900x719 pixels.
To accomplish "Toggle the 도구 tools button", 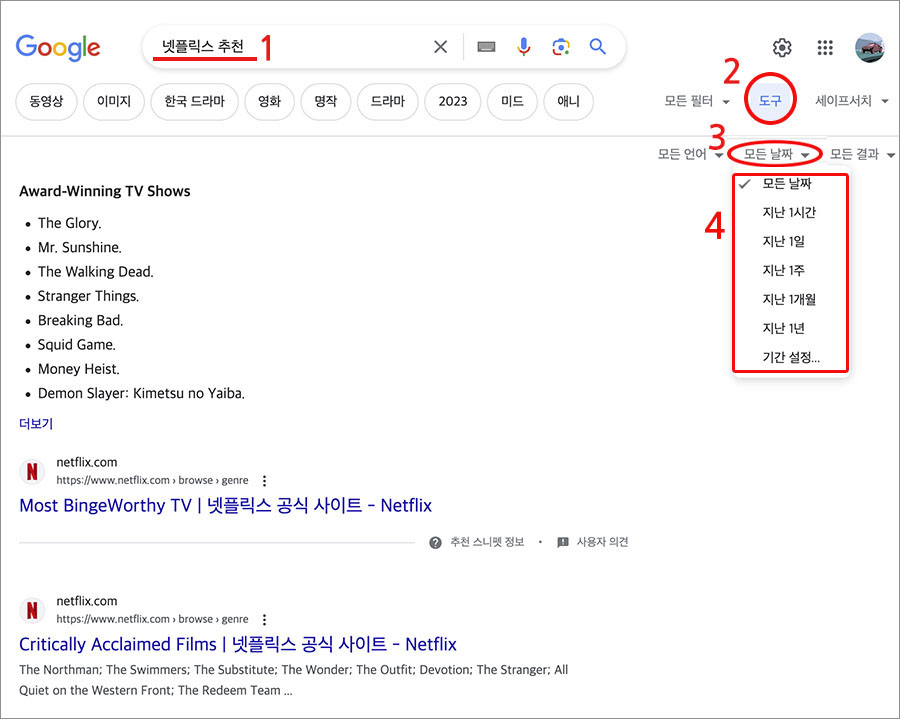I will 770,100.
